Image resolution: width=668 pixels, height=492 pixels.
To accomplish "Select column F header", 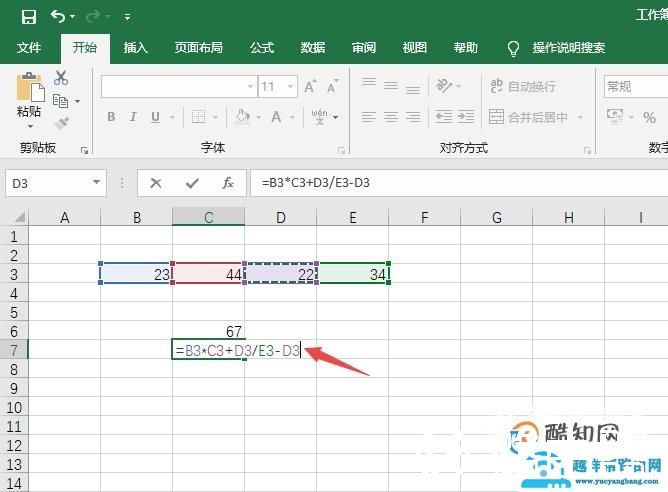I will (x=424, y=217).
